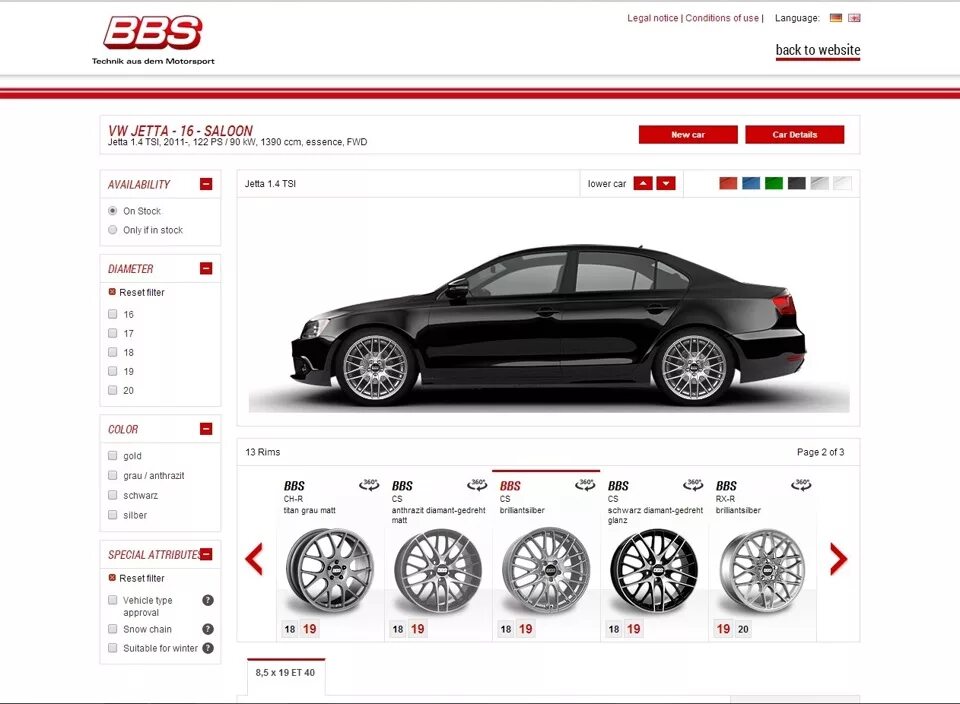
Task: Open 360° view for CS brilliantsilber
Action: (585, 485)
